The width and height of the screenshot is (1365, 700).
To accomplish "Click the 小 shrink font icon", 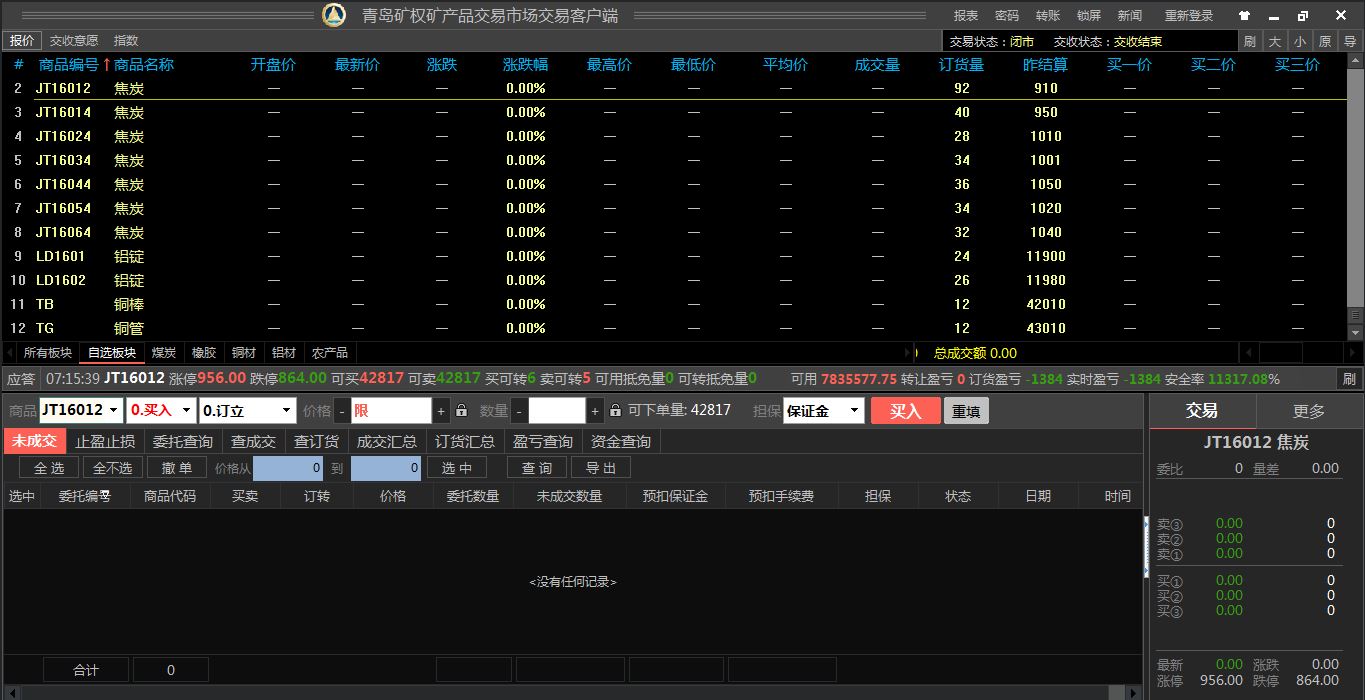I will (1299, 41).
